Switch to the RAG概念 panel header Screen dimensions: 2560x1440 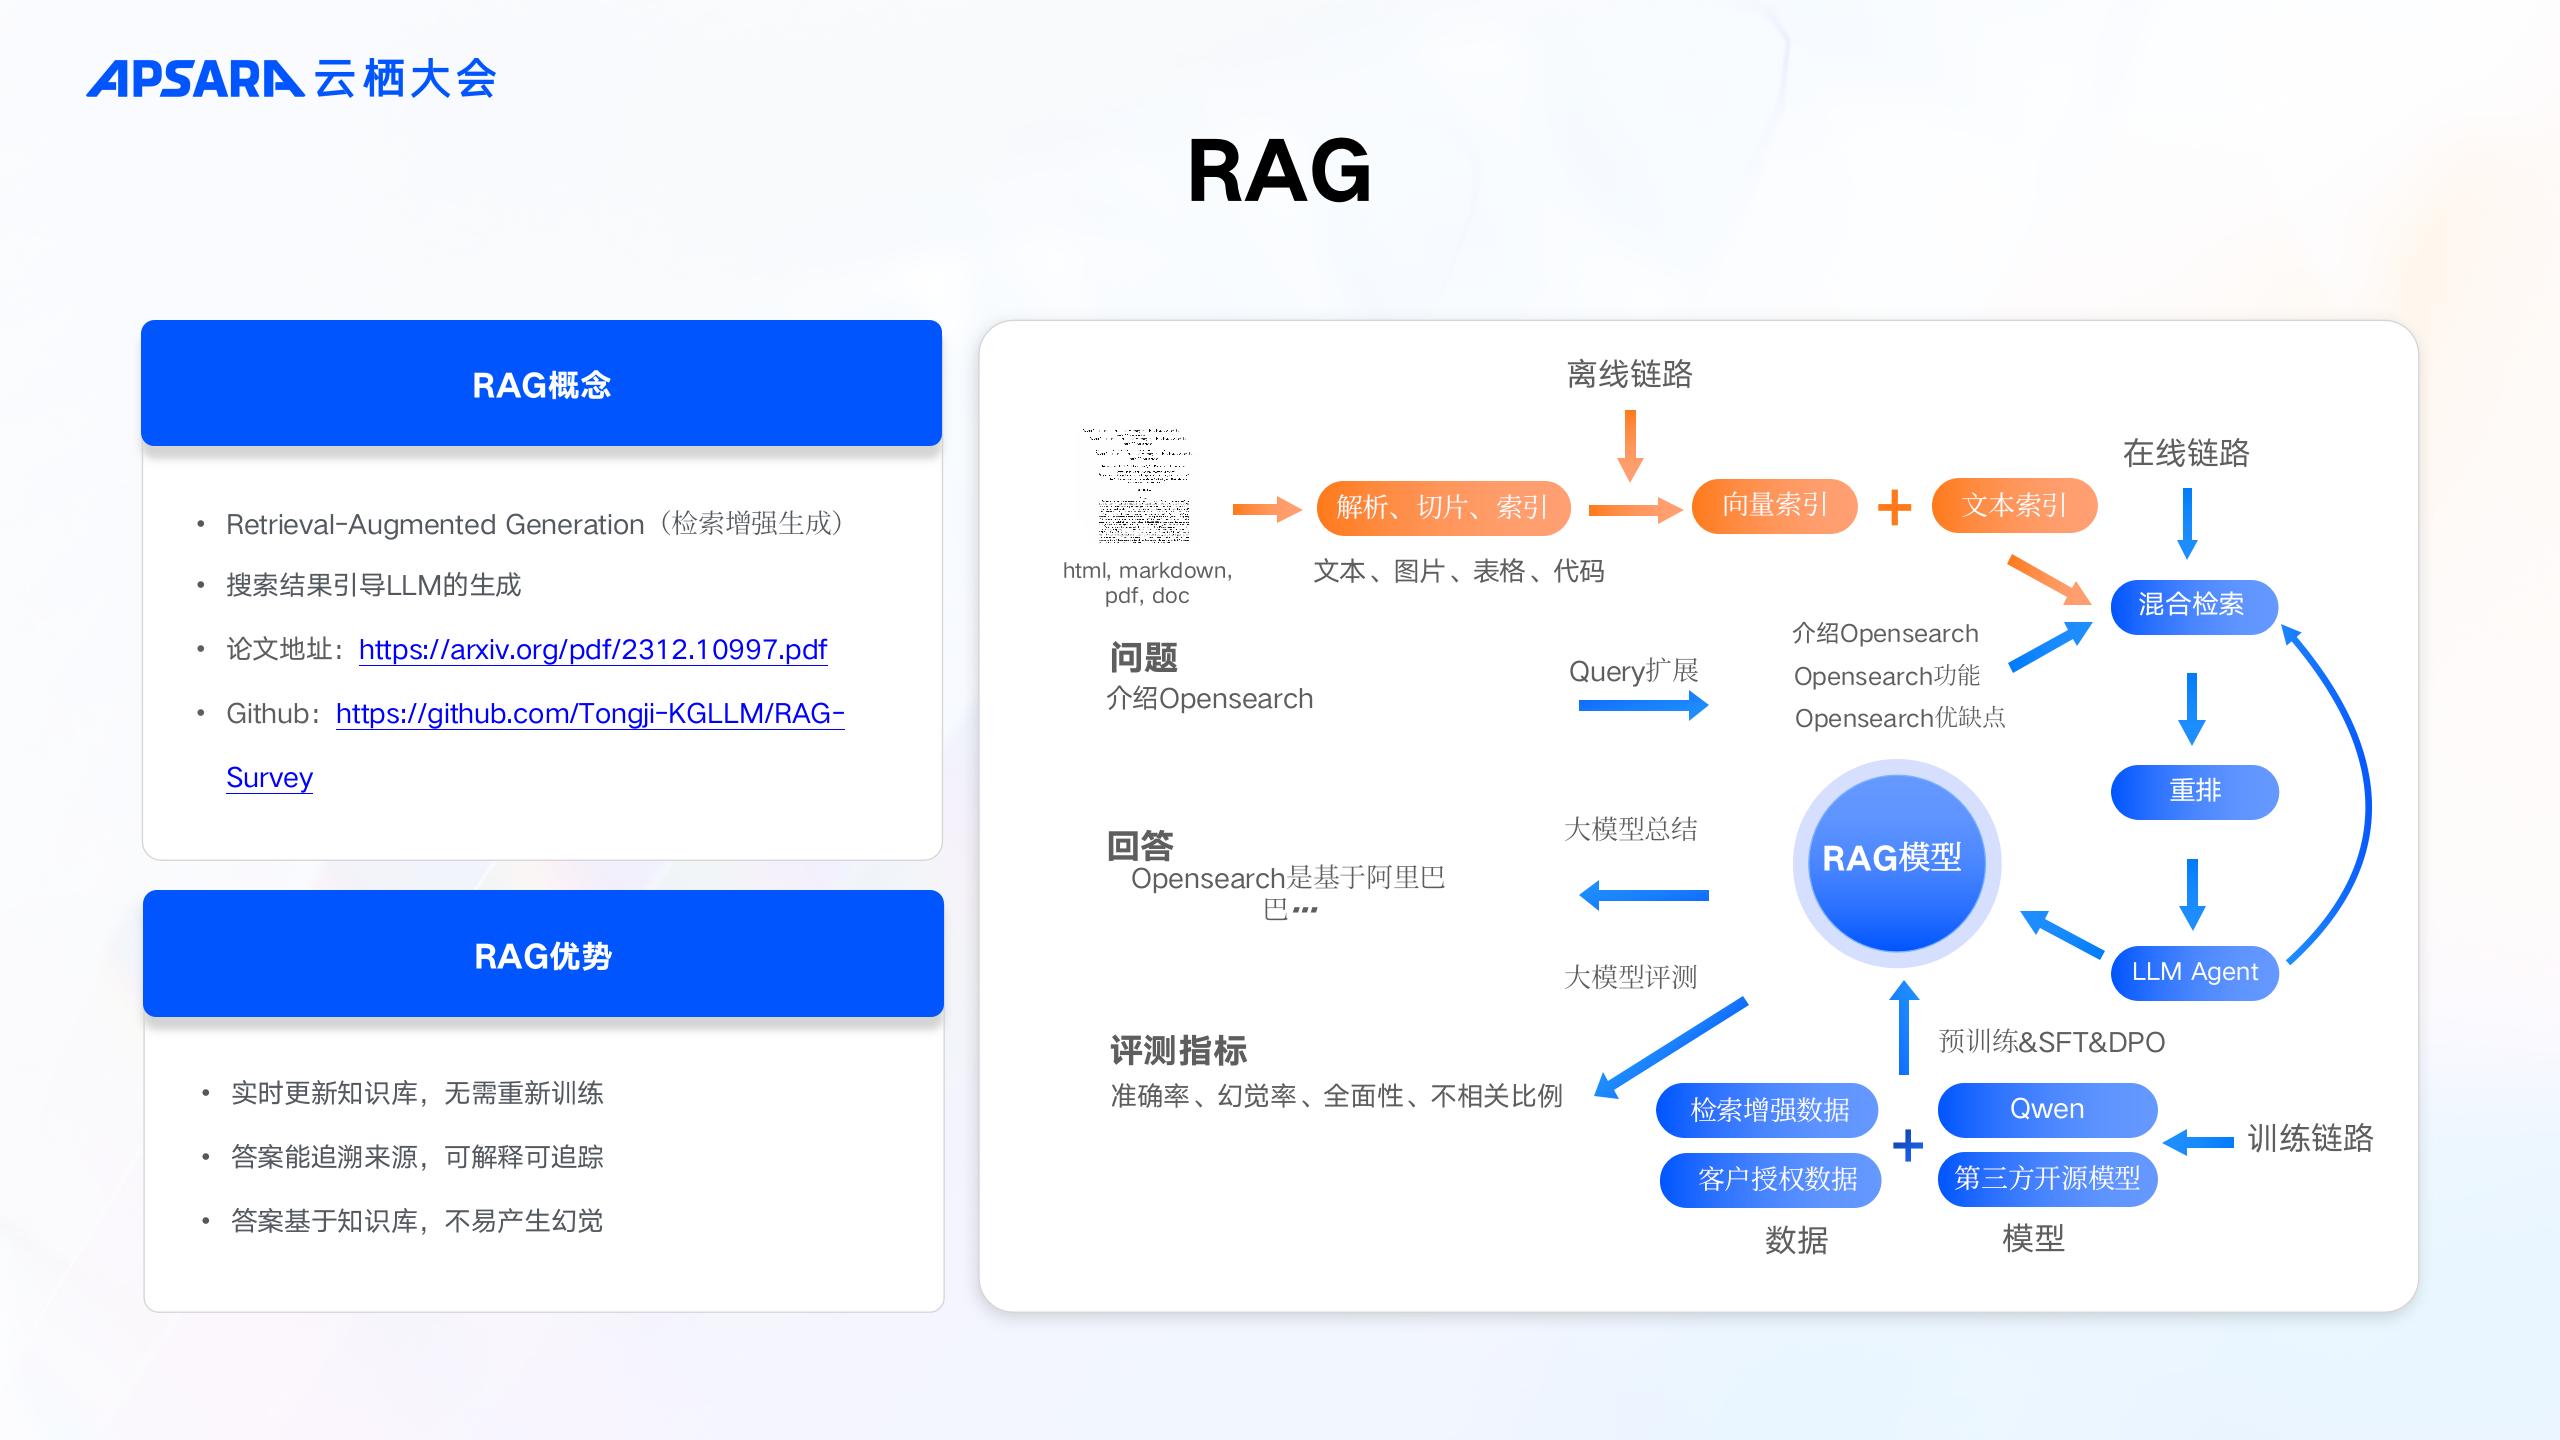click(543, 383)
